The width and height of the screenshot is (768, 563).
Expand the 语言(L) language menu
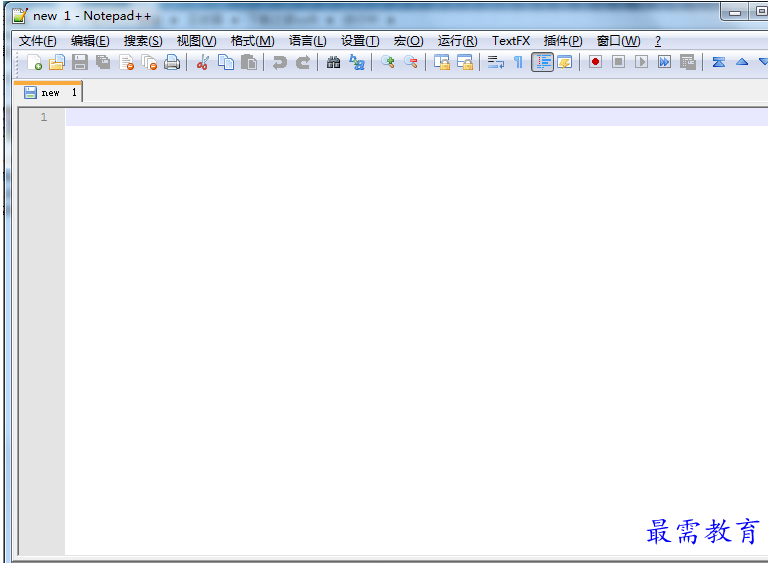(307, 41)
